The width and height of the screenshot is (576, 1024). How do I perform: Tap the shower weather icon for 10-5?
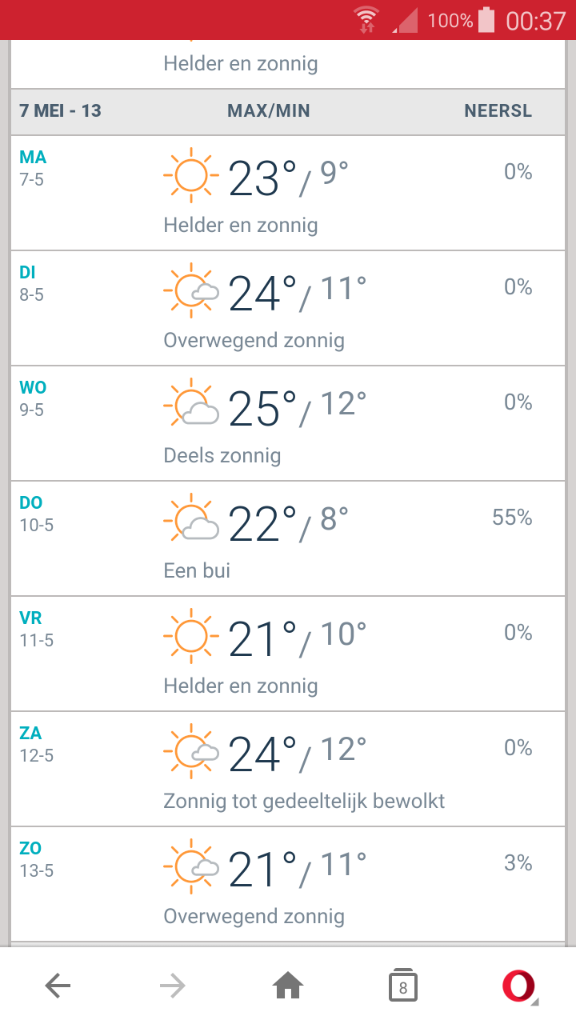(191, 520)
